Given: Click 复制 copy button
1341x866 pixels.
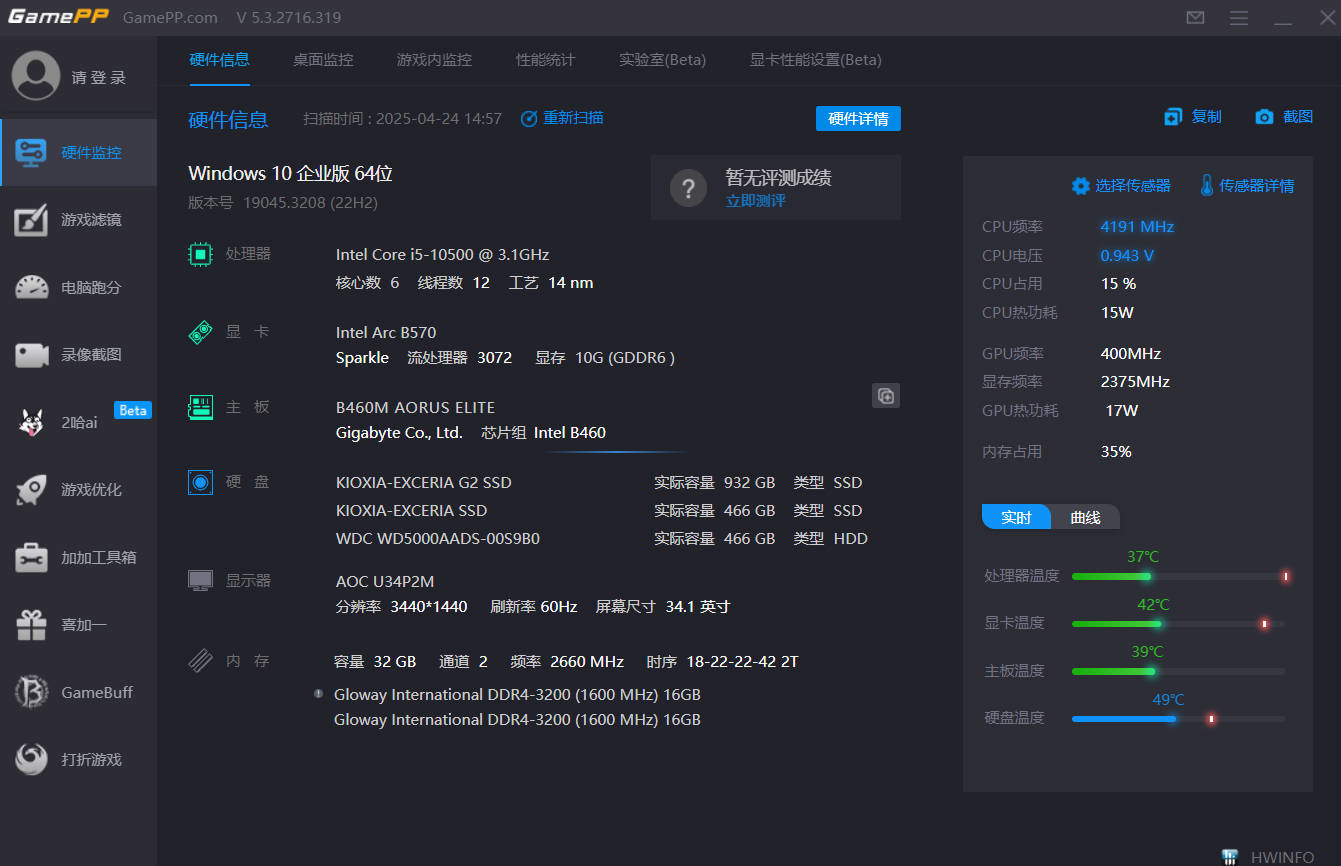Looking at the screenshot, I should point(1193,117).
